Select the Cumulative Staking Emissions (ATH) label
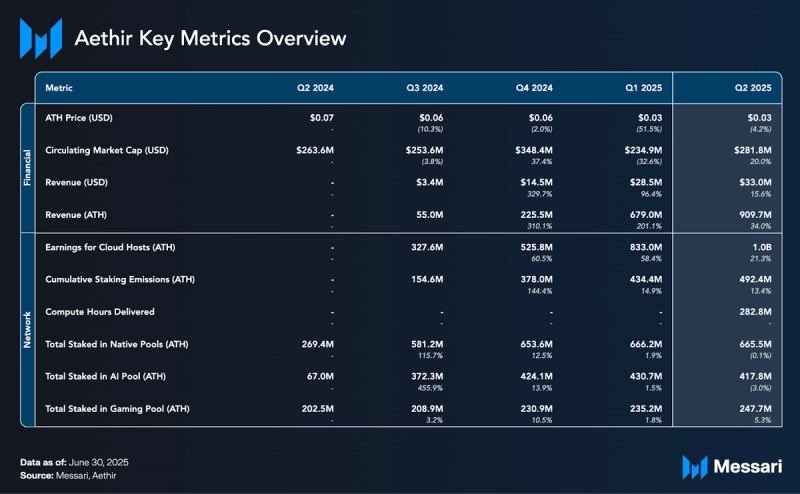 [x=120, y=279]
